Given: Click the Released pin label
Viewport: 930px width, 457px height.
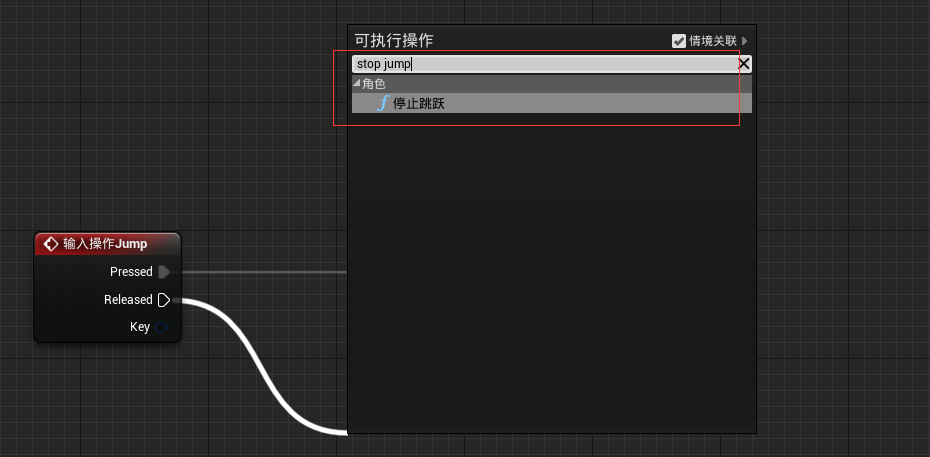Looking at the screenshot, I should pyautogui.click(x=128, y=300).
